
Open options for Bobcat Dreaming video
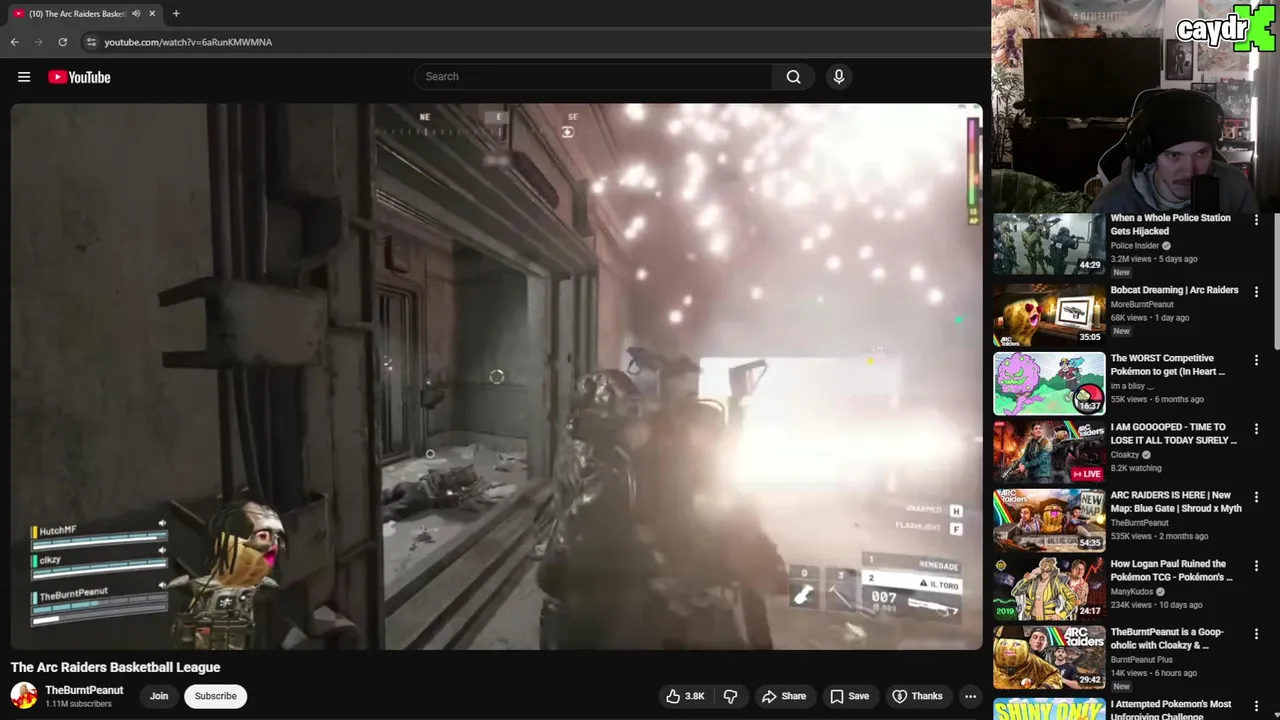click(x=1256, y=291)
